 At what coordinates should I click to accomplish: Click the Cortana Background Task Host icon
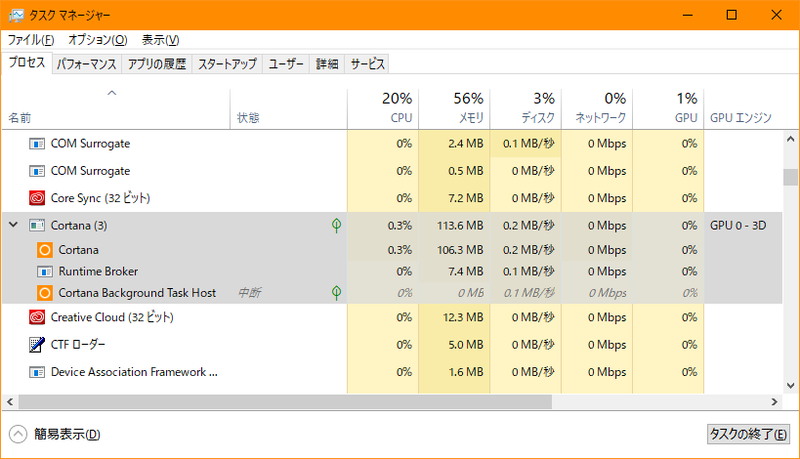pos(45,293)
